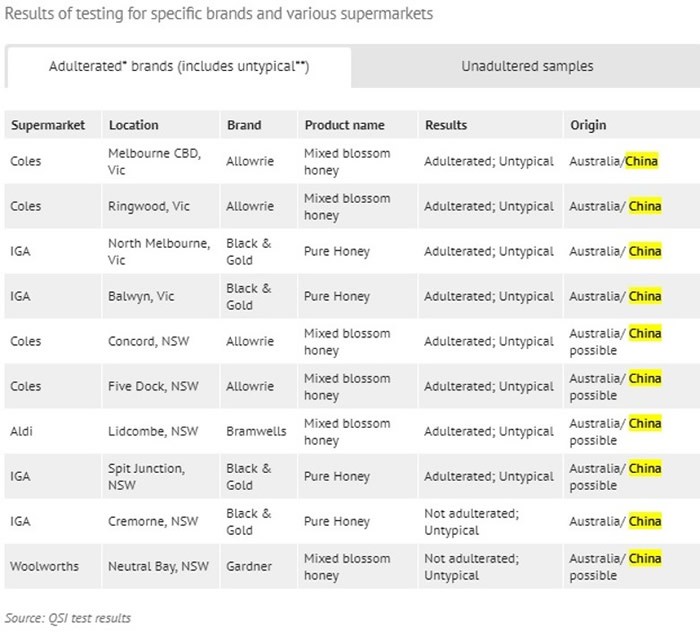Click the Origin column header
700x636 pixels.
(x=588, y=125)
